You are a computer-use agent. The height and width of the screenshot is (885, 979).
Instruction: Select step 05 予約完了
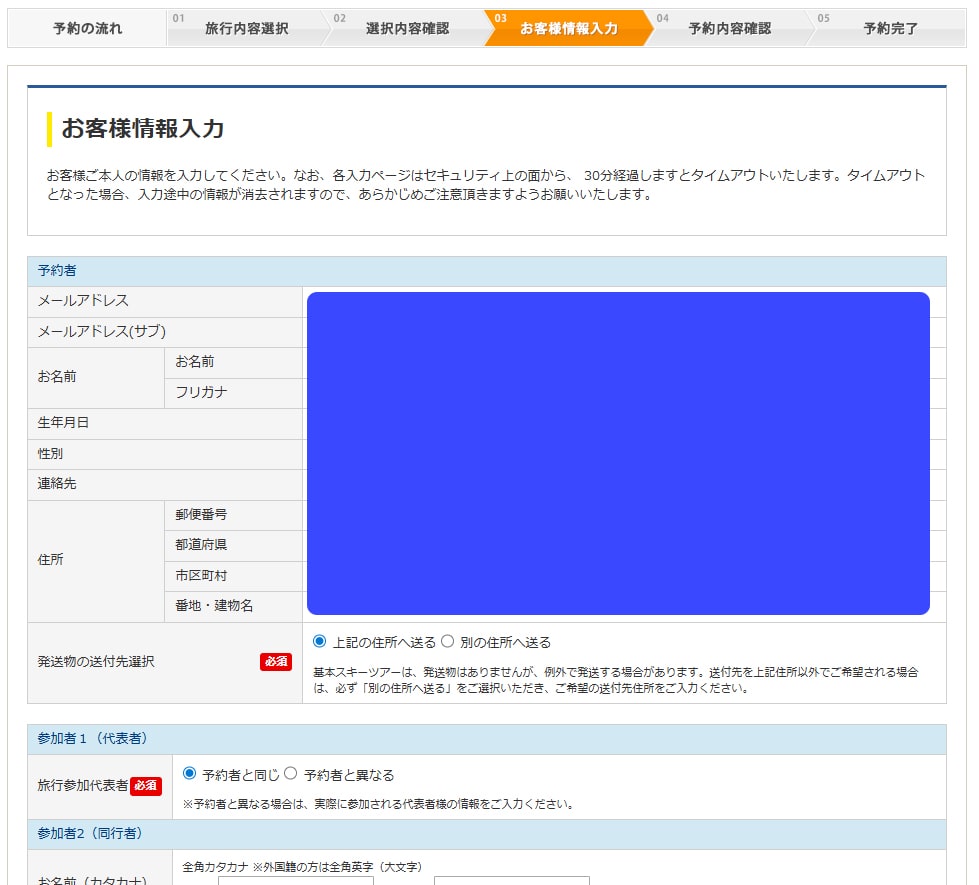coord(890,29)
